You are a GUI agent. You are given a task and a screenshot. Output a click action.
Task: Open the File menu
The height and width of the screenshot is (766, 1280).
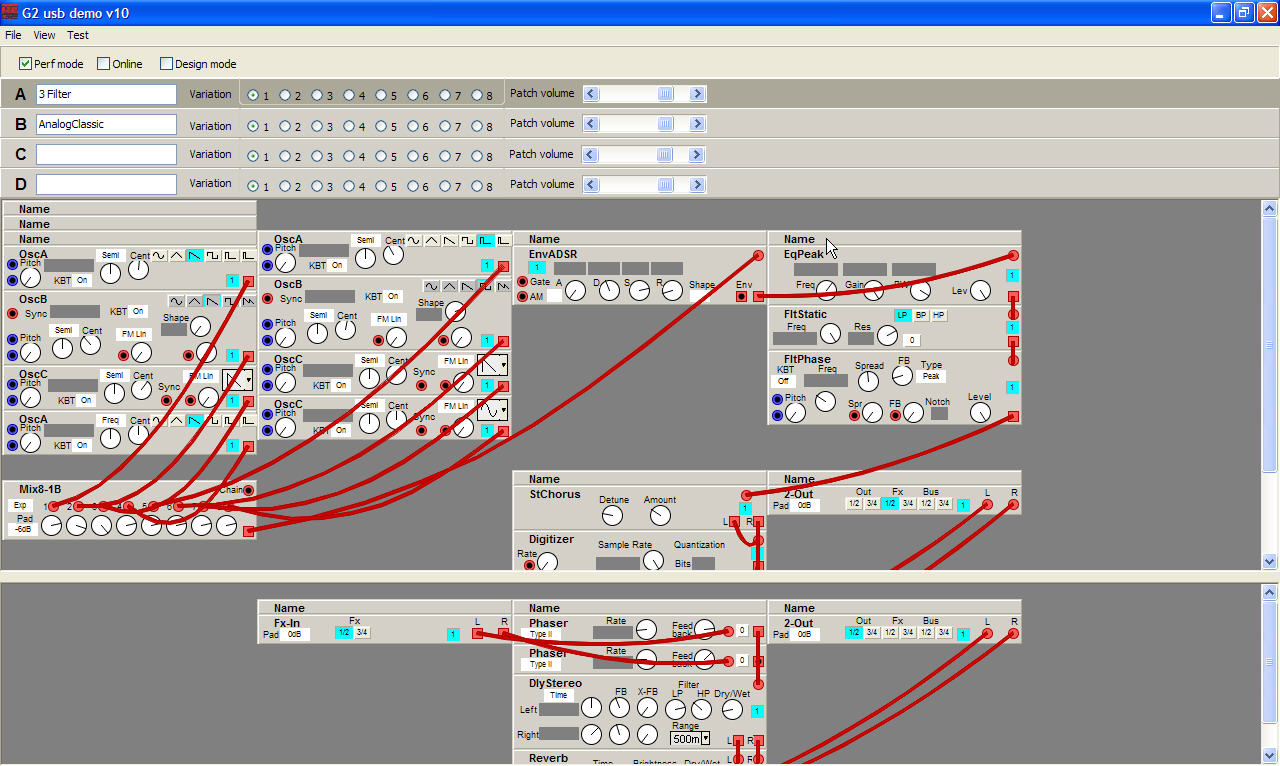[x=13, y=35]
